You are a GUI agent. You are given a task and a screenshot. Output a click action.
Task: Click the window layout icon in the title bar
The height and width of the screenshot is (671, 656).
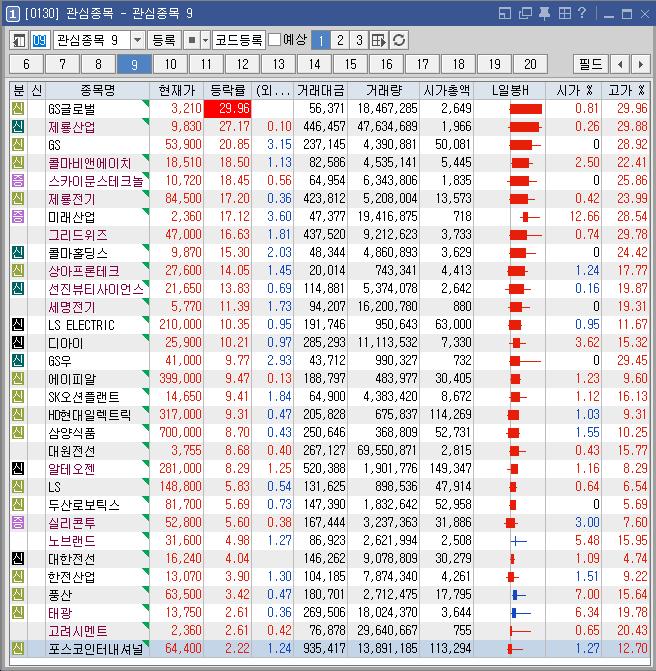pos(505,13)
